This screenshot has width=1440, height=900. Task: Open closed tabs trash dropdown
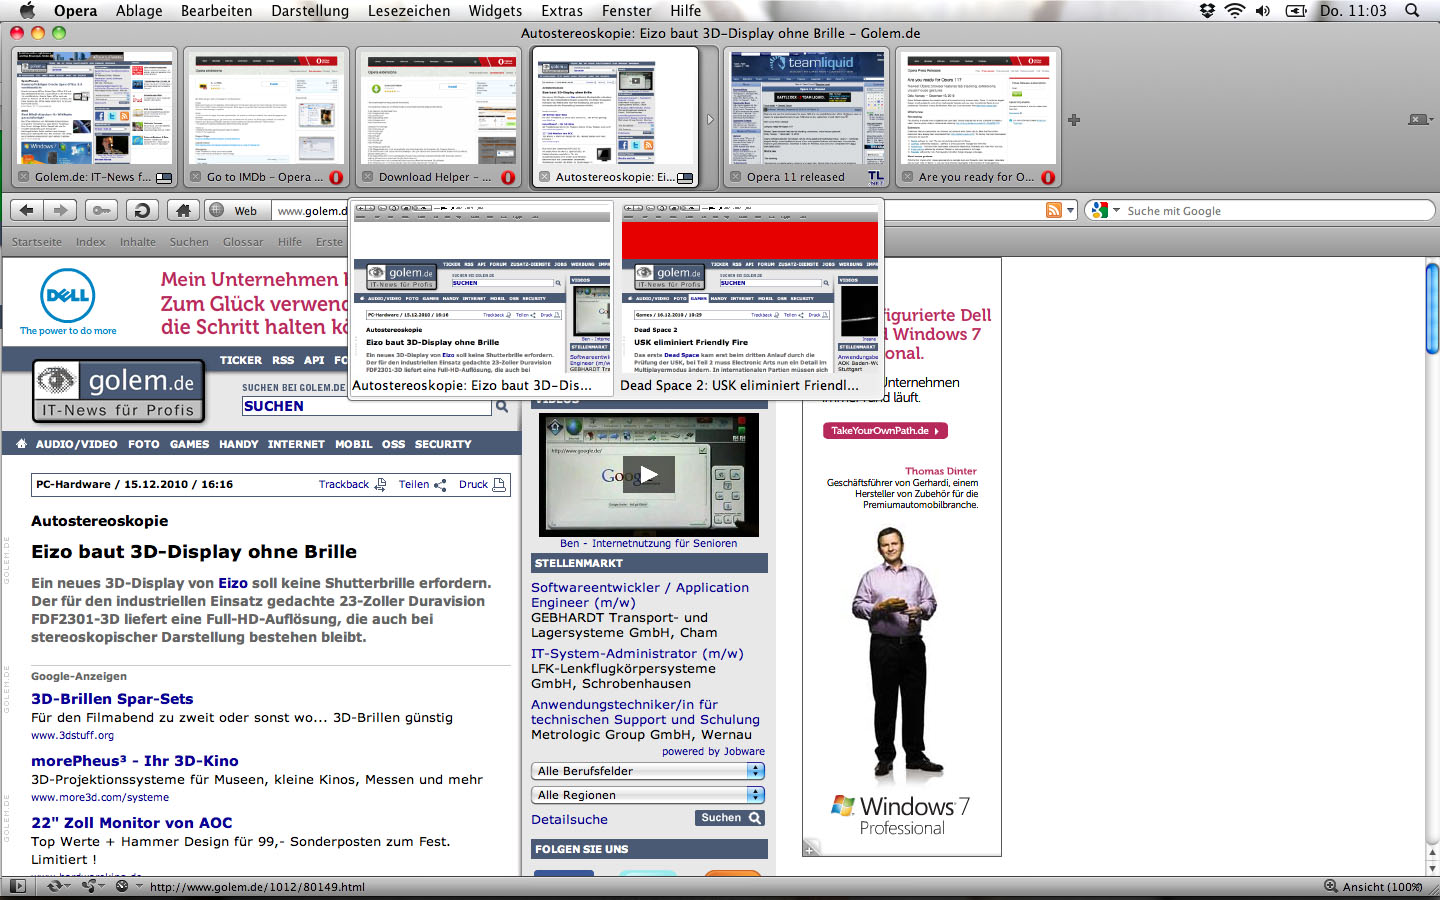(1419, 120)
